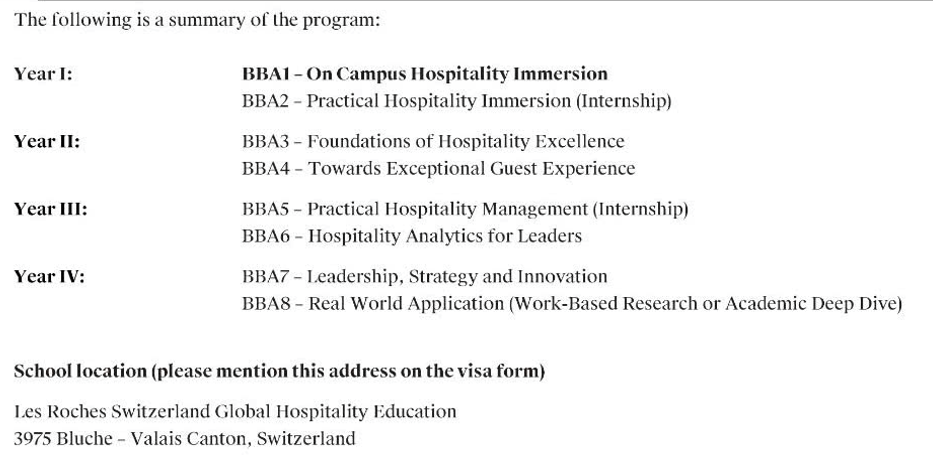Select BBA3 Foundations of Hospitality Excellence
The image size is (933, 459).
[x=432, y=142]
